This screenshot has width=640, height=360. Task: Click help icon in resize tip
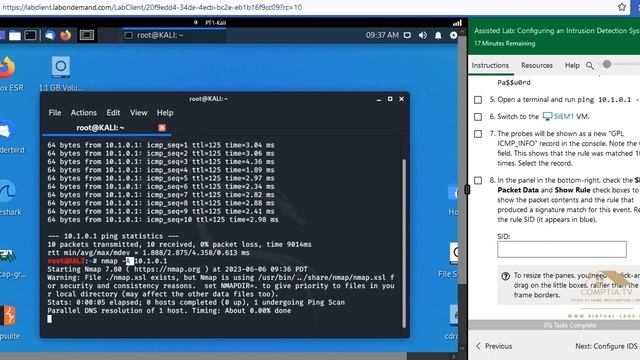pos(505,276)
